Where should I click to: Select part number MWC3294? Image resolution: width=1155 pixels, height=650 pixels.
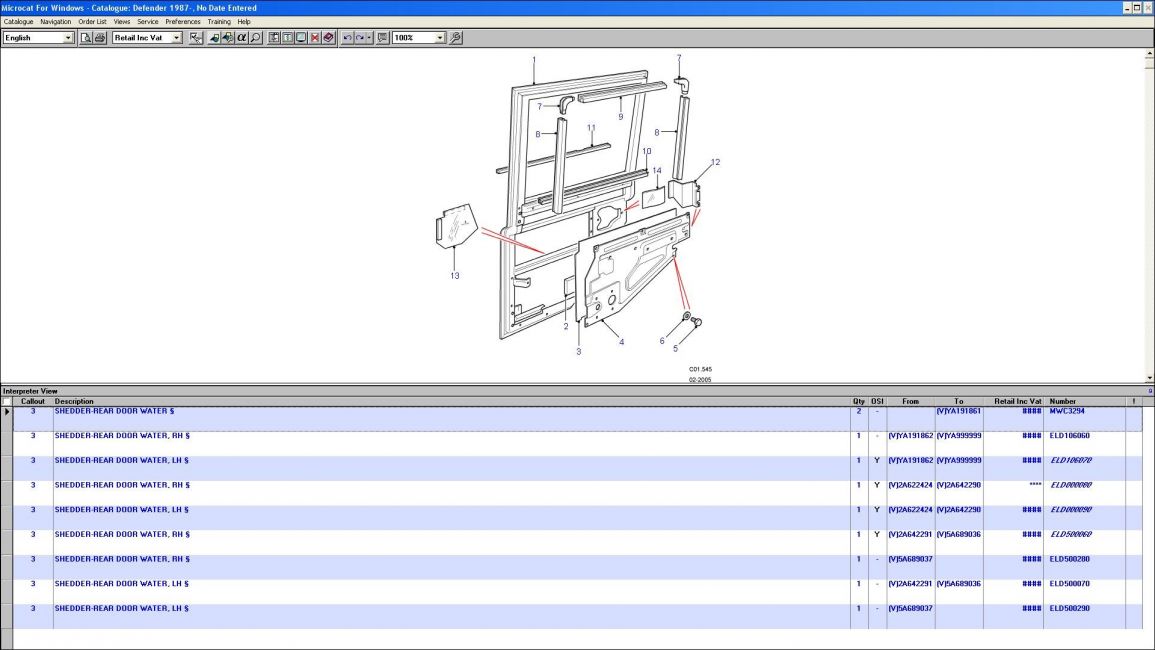coord(1067,411)
